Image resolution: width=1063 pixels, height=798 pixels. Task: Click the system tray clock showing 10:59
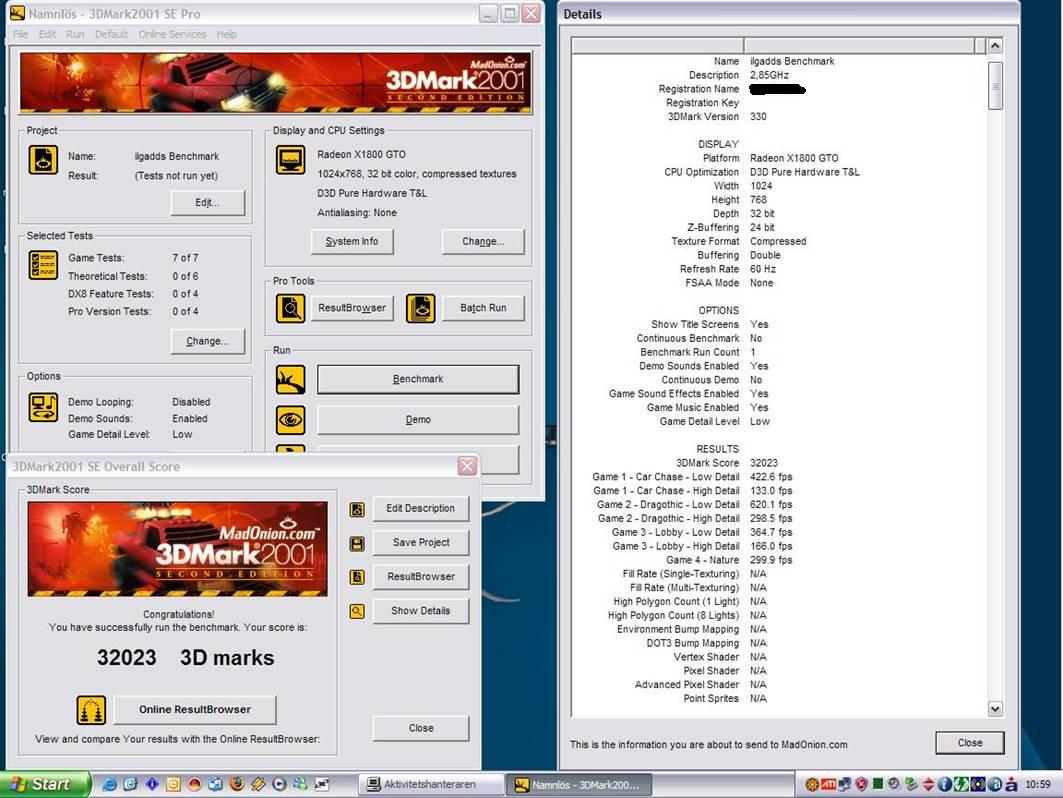point(1038,784)
